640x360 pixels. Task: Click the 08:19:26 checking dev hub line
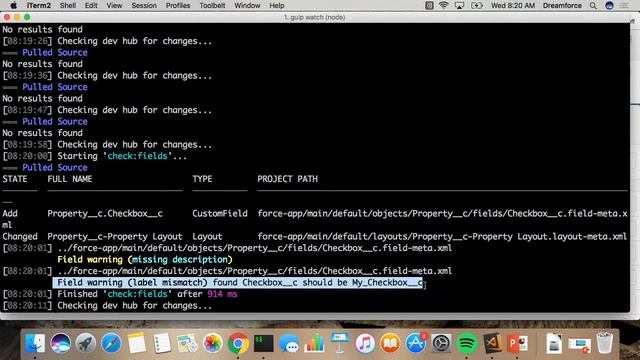click(107, 41)
